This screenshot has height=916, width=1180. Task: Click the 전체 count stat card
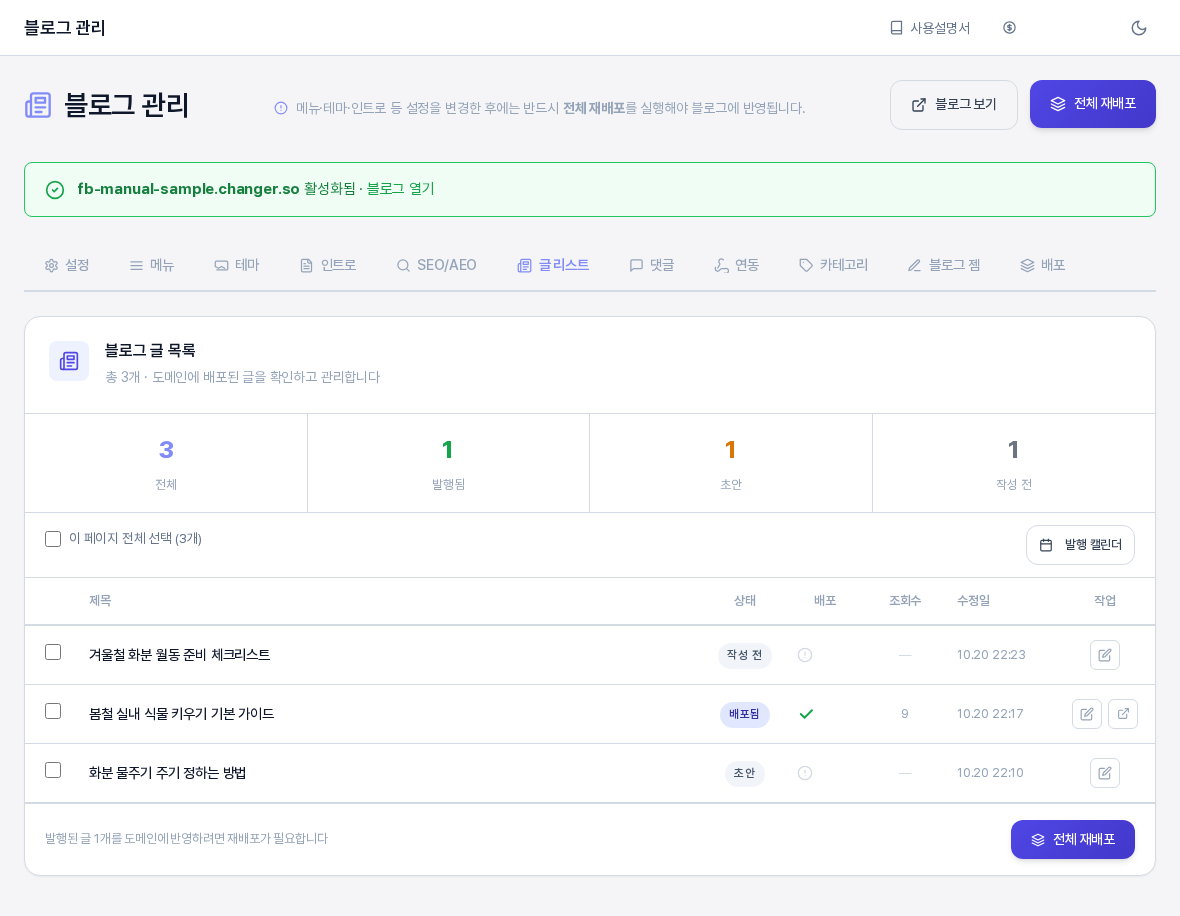166,463
